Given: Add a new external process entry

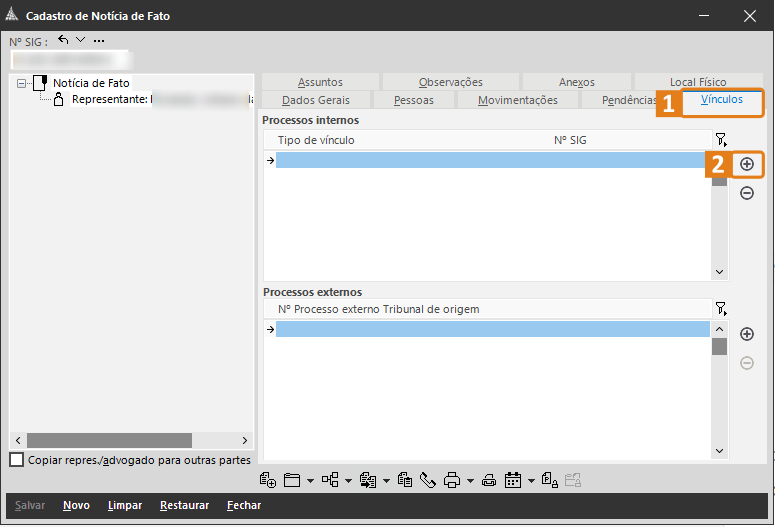Looking at the screenshot, I should click(747, 334).
